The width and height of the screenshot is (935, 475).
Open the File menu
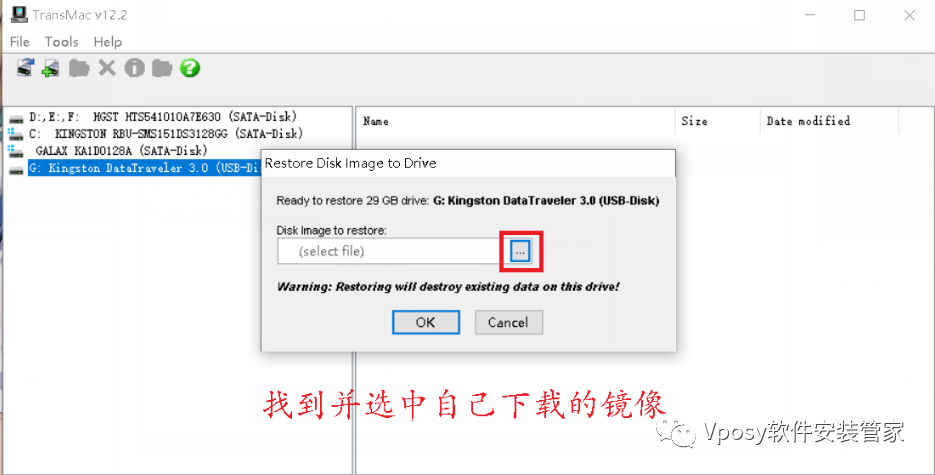click(20, 42)
